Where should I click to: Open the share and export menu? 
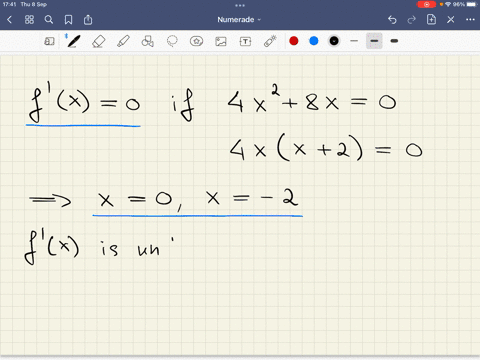(88, 20)
